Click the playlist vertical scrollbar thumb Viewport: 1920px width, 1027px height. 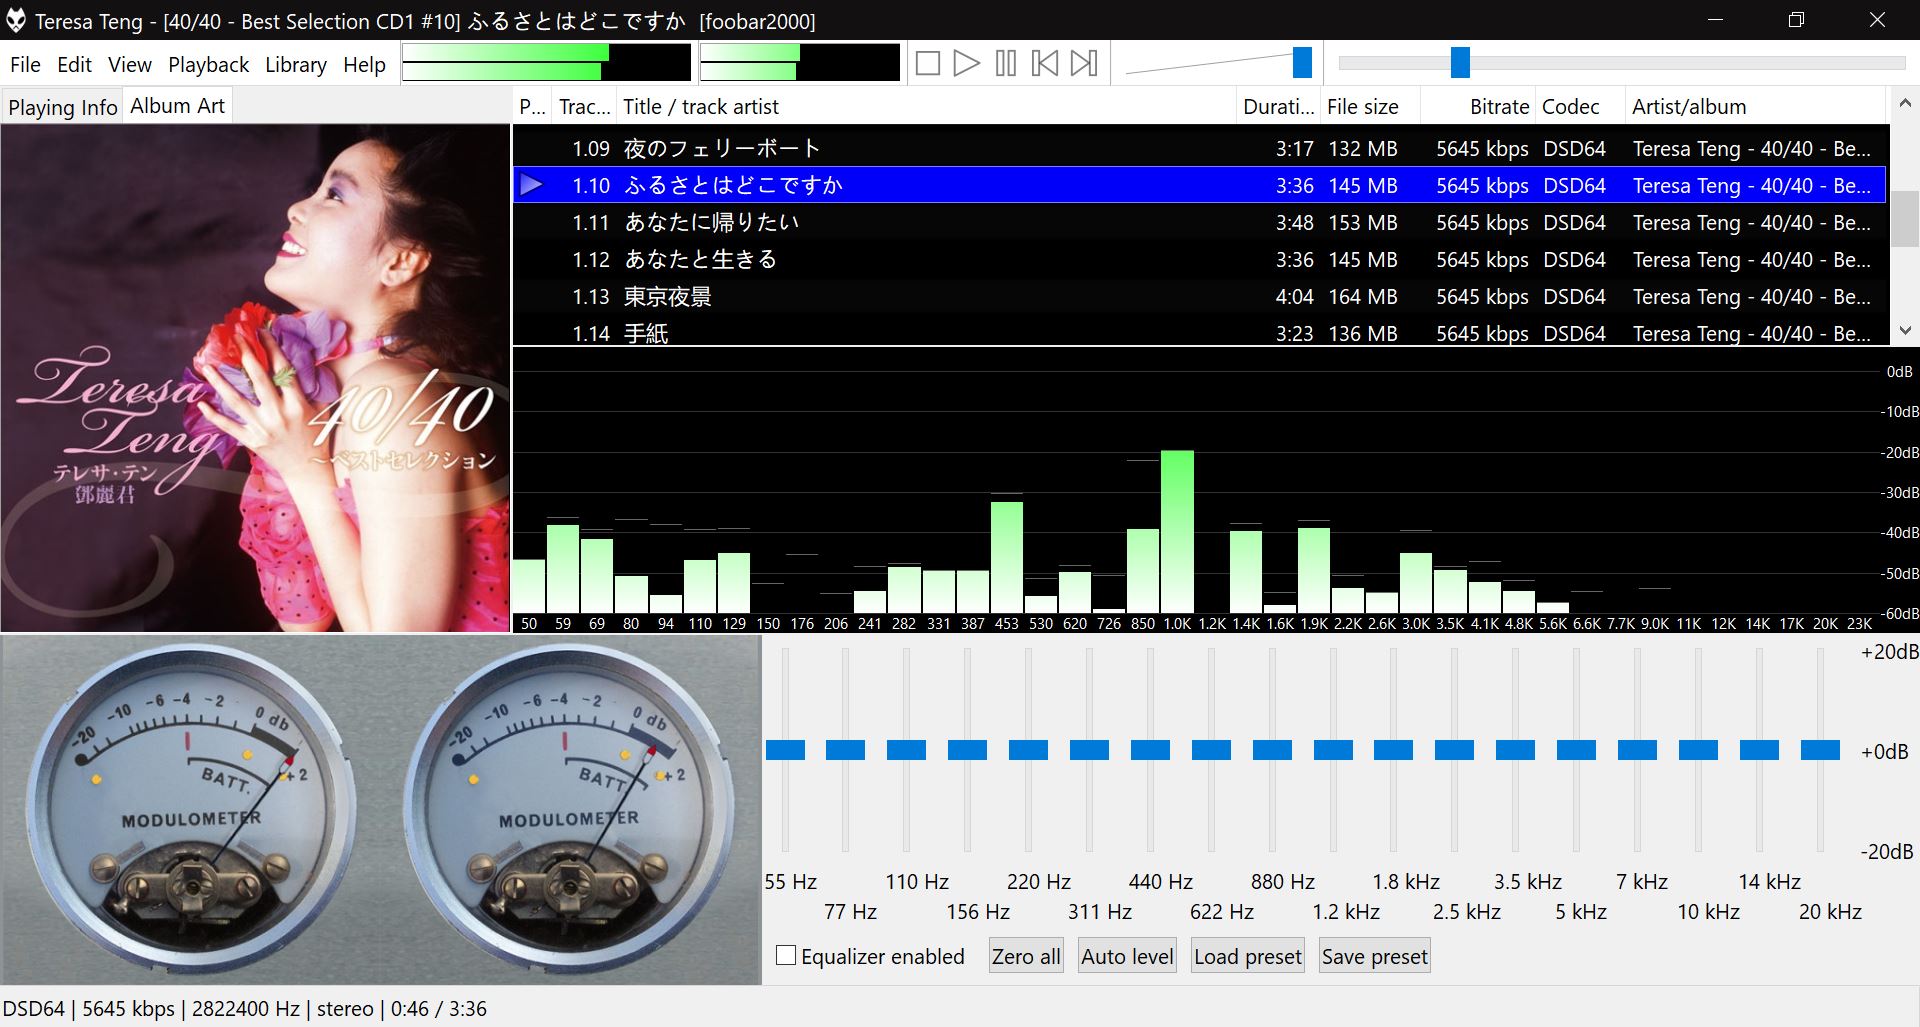[x=1904, y=217]
